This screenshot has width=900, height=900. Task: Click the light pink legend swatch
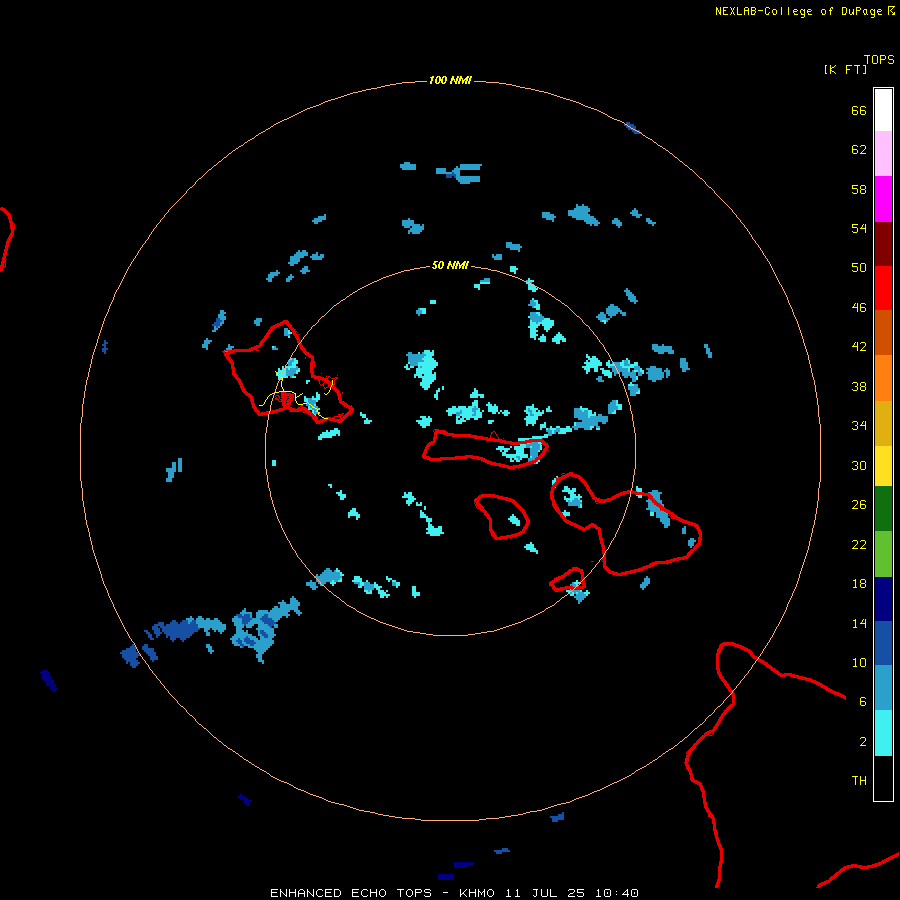tap(883, 153)
